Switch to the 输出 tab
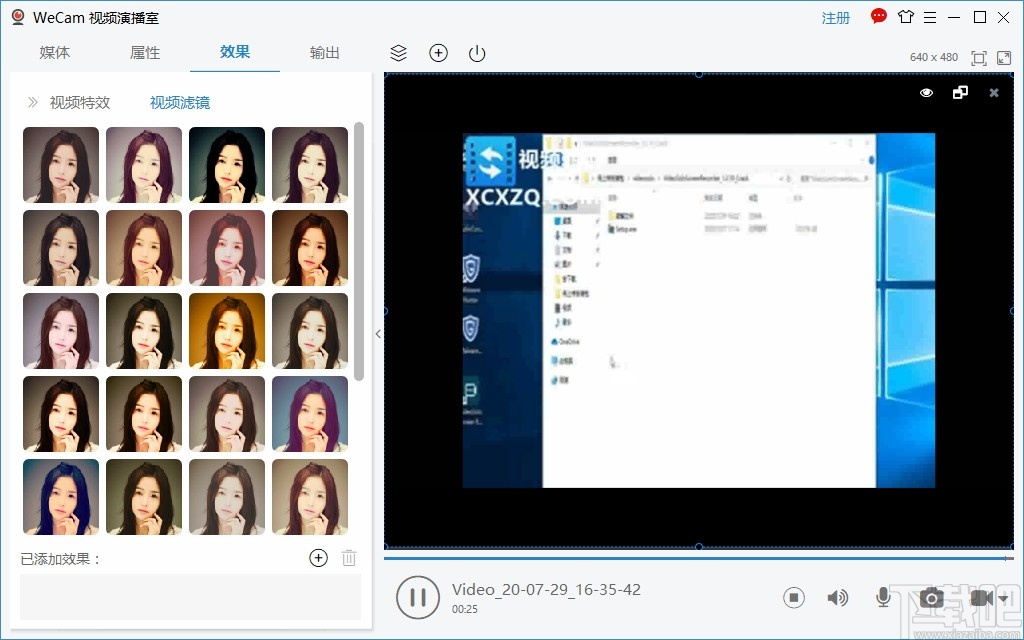 pyautogui.click(x=324, y=52)
